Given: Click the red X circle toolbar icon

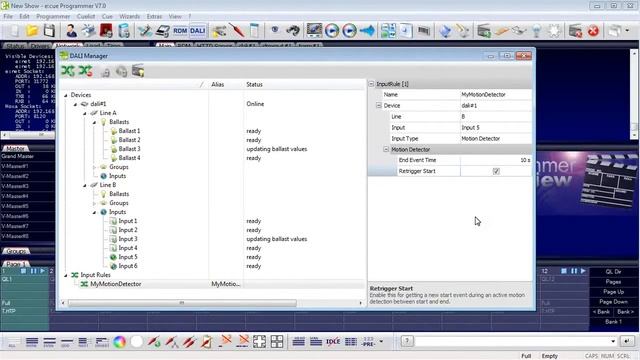Looking at the screenshot, I should coord(593,31).
